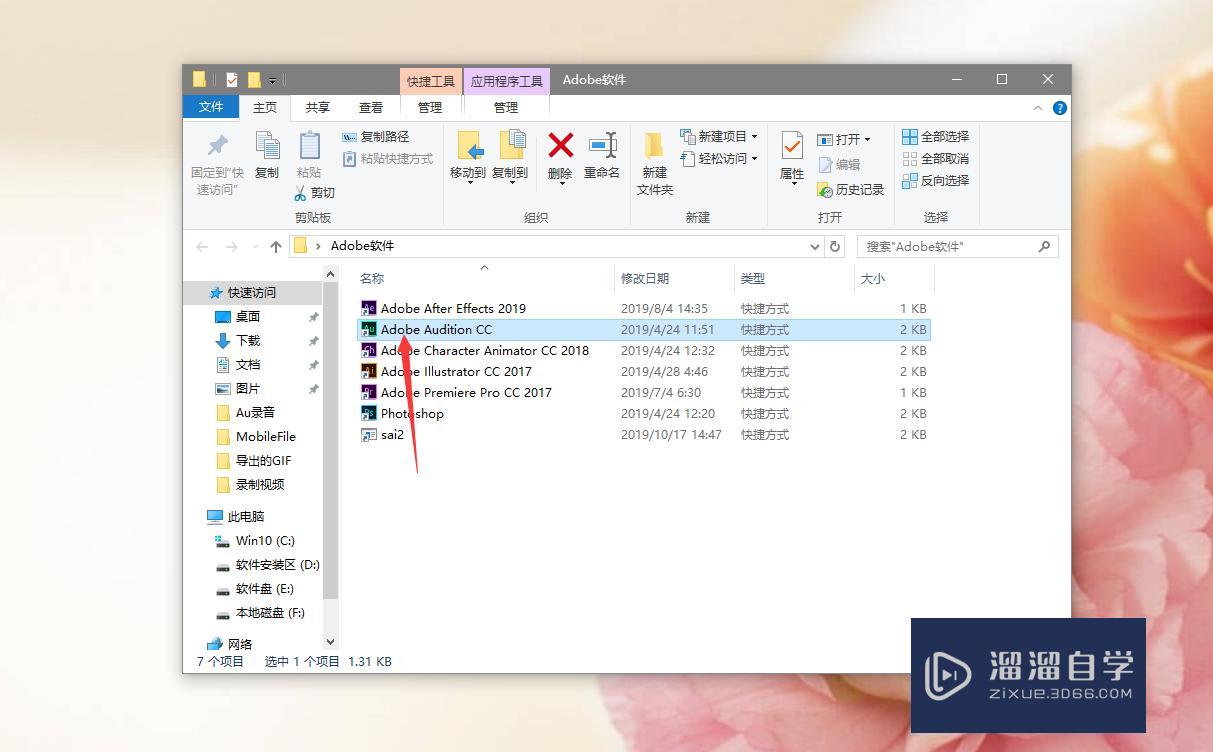1213x752 pixels.
Task: Click Copy path (复制路径)
Action: click(x=376, y=137)
